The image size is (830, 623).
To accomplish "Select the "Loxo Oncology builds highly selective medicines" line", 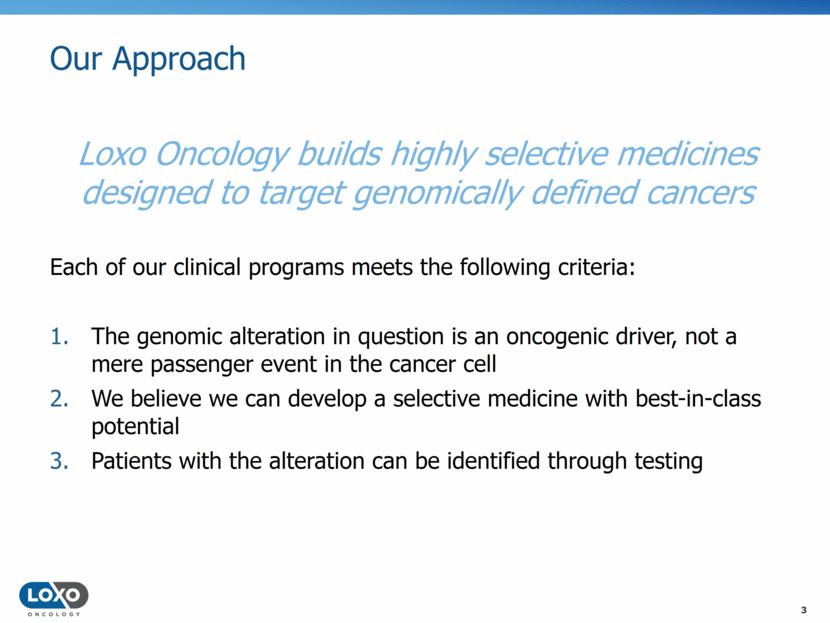I will pyautogui.click(x=417, y=155).
